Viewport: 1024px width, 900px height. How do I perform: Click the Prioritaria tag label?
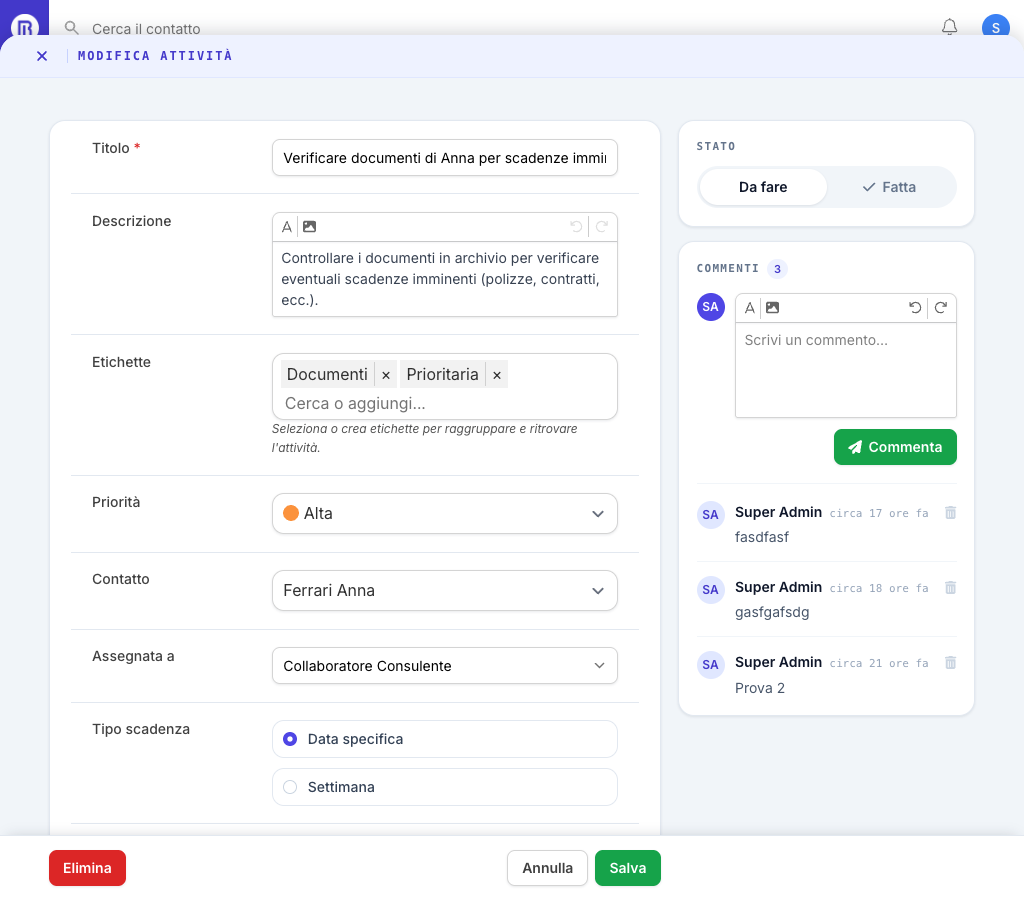(443, 374)
